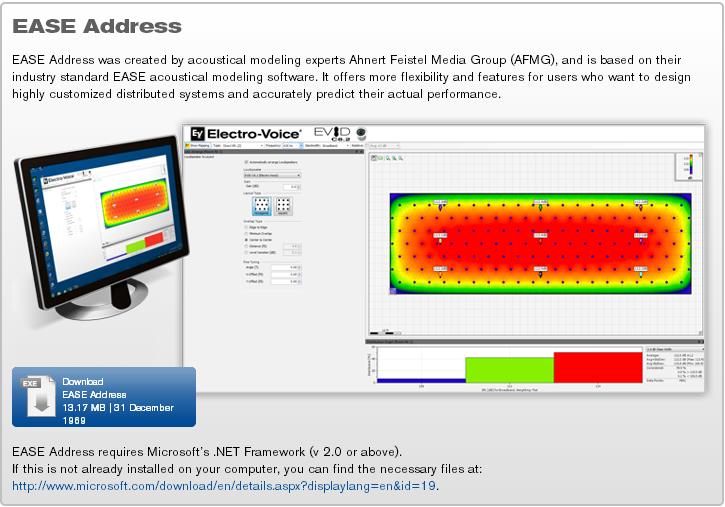Click the ceiling speaker picture beside EVID logo

pos(361,134)
